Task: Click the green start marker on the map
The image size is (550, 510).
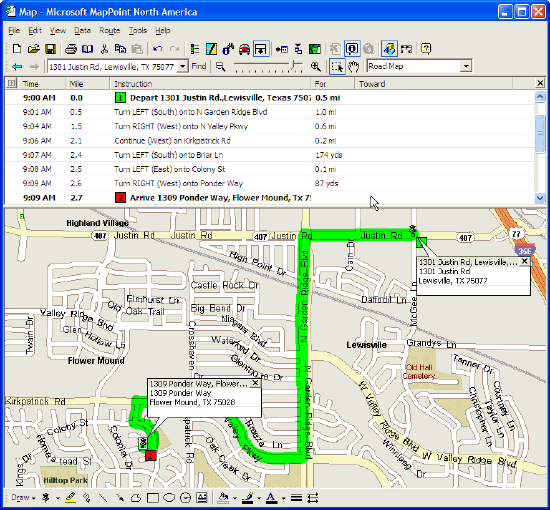Action: 422,243
